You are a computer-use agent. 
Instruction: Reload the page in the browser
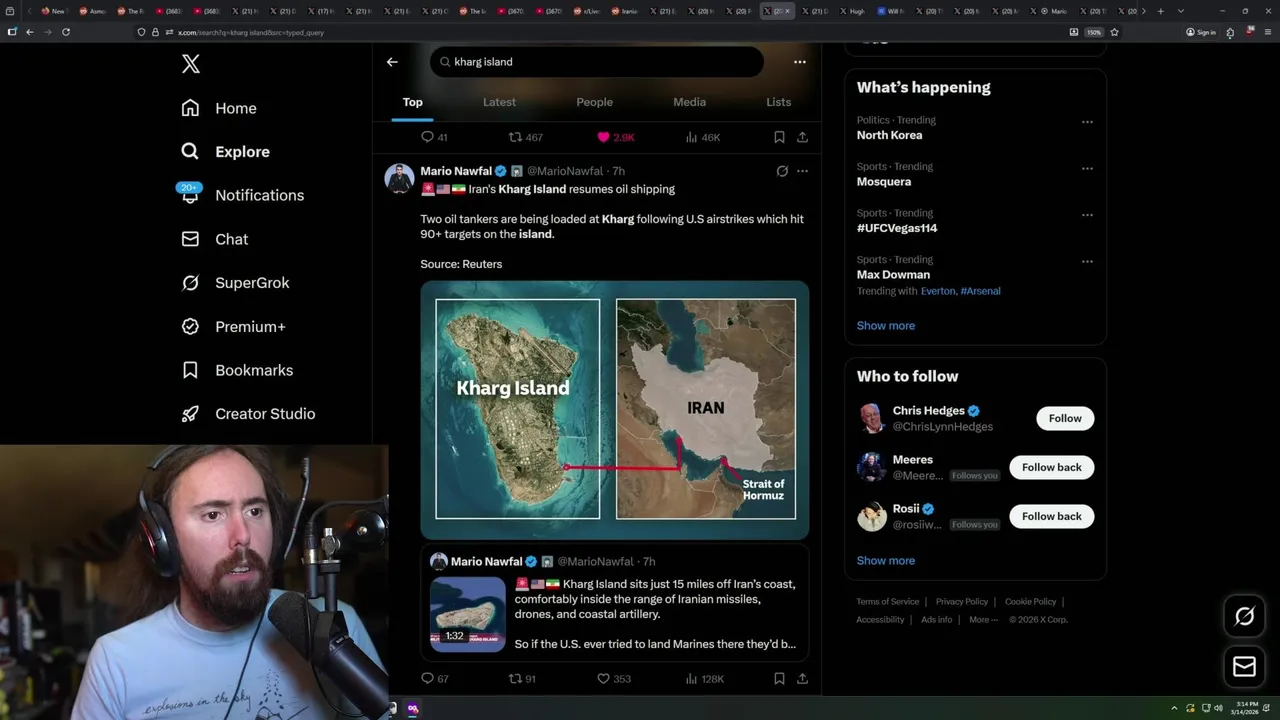(x=66, y=32)
